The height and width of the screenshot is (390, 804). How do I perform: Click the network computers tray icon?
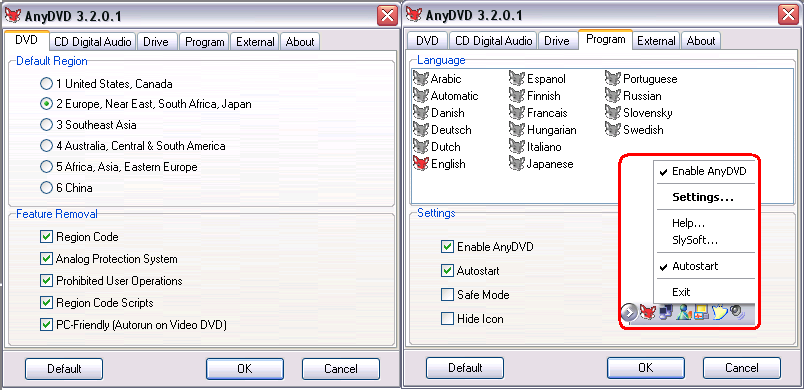click(665, 311)
